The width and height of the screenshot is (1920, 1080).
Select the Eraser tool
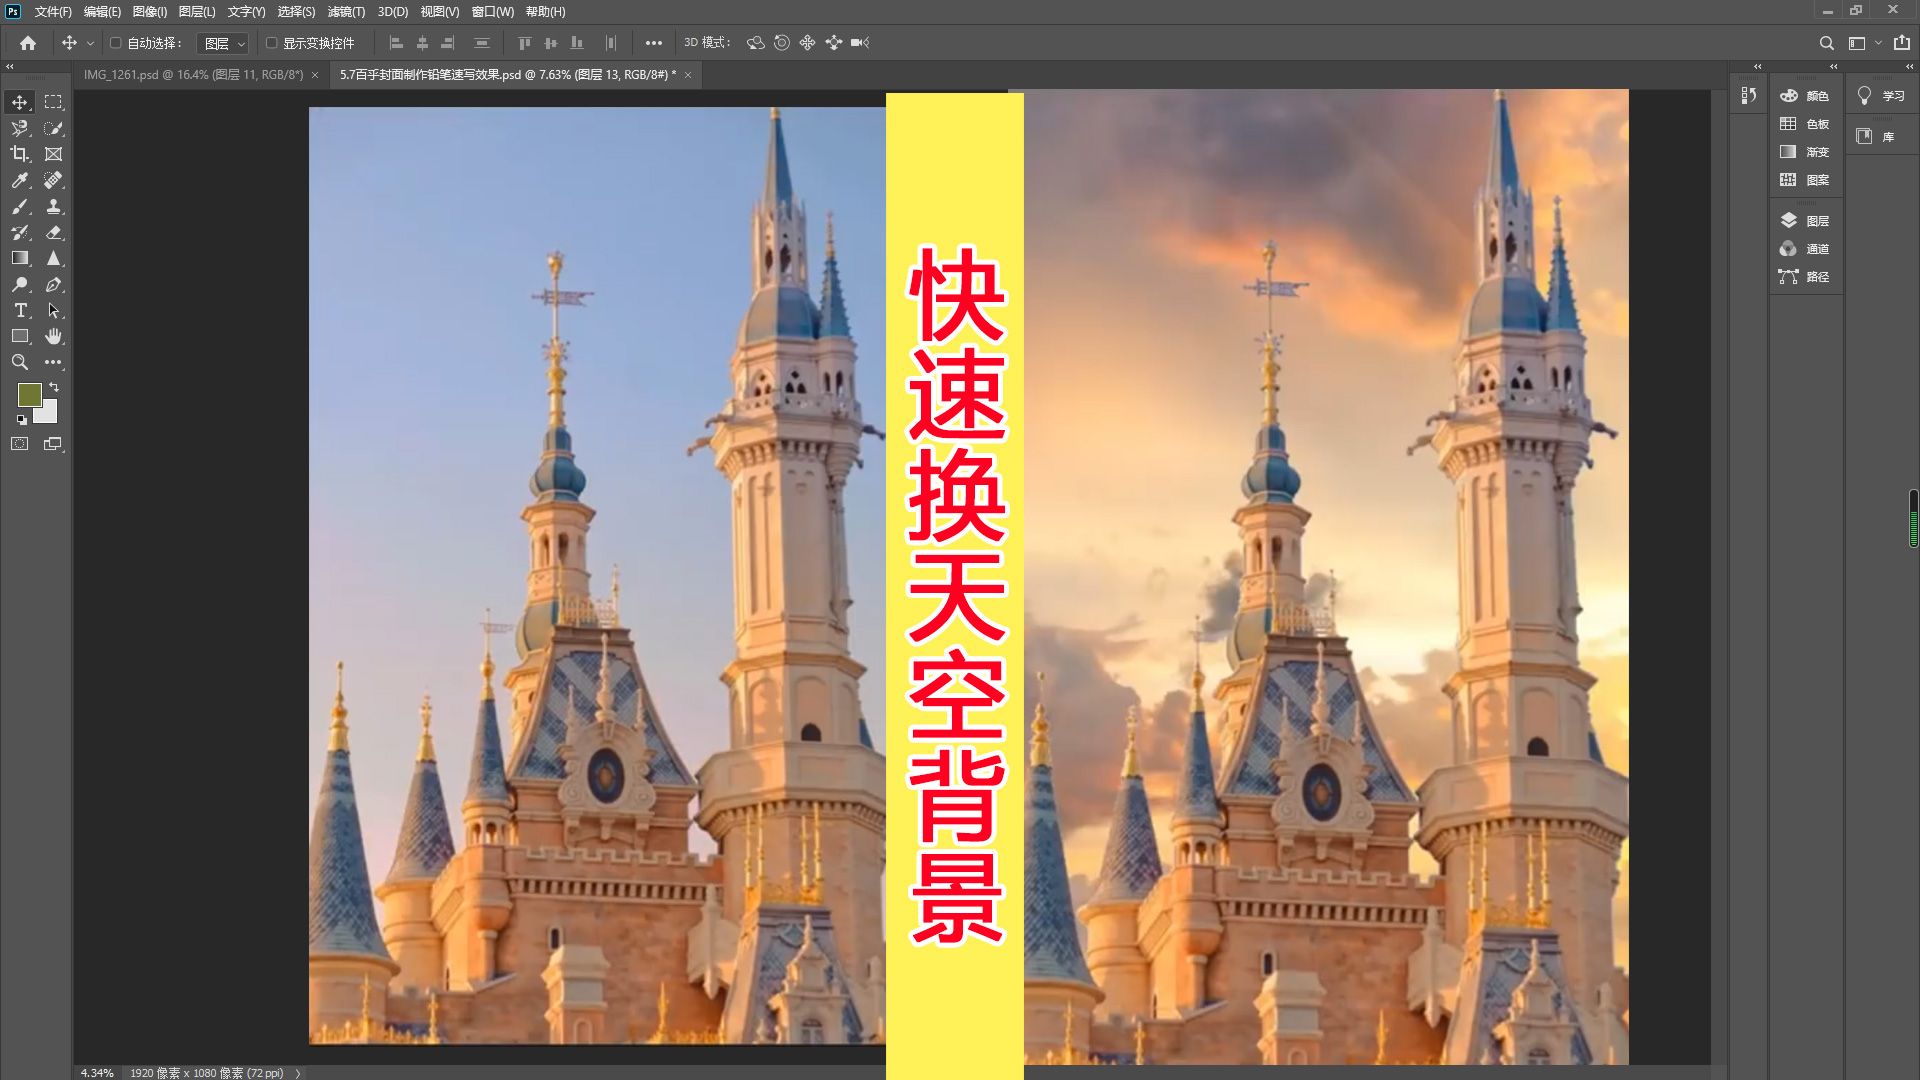54,232
